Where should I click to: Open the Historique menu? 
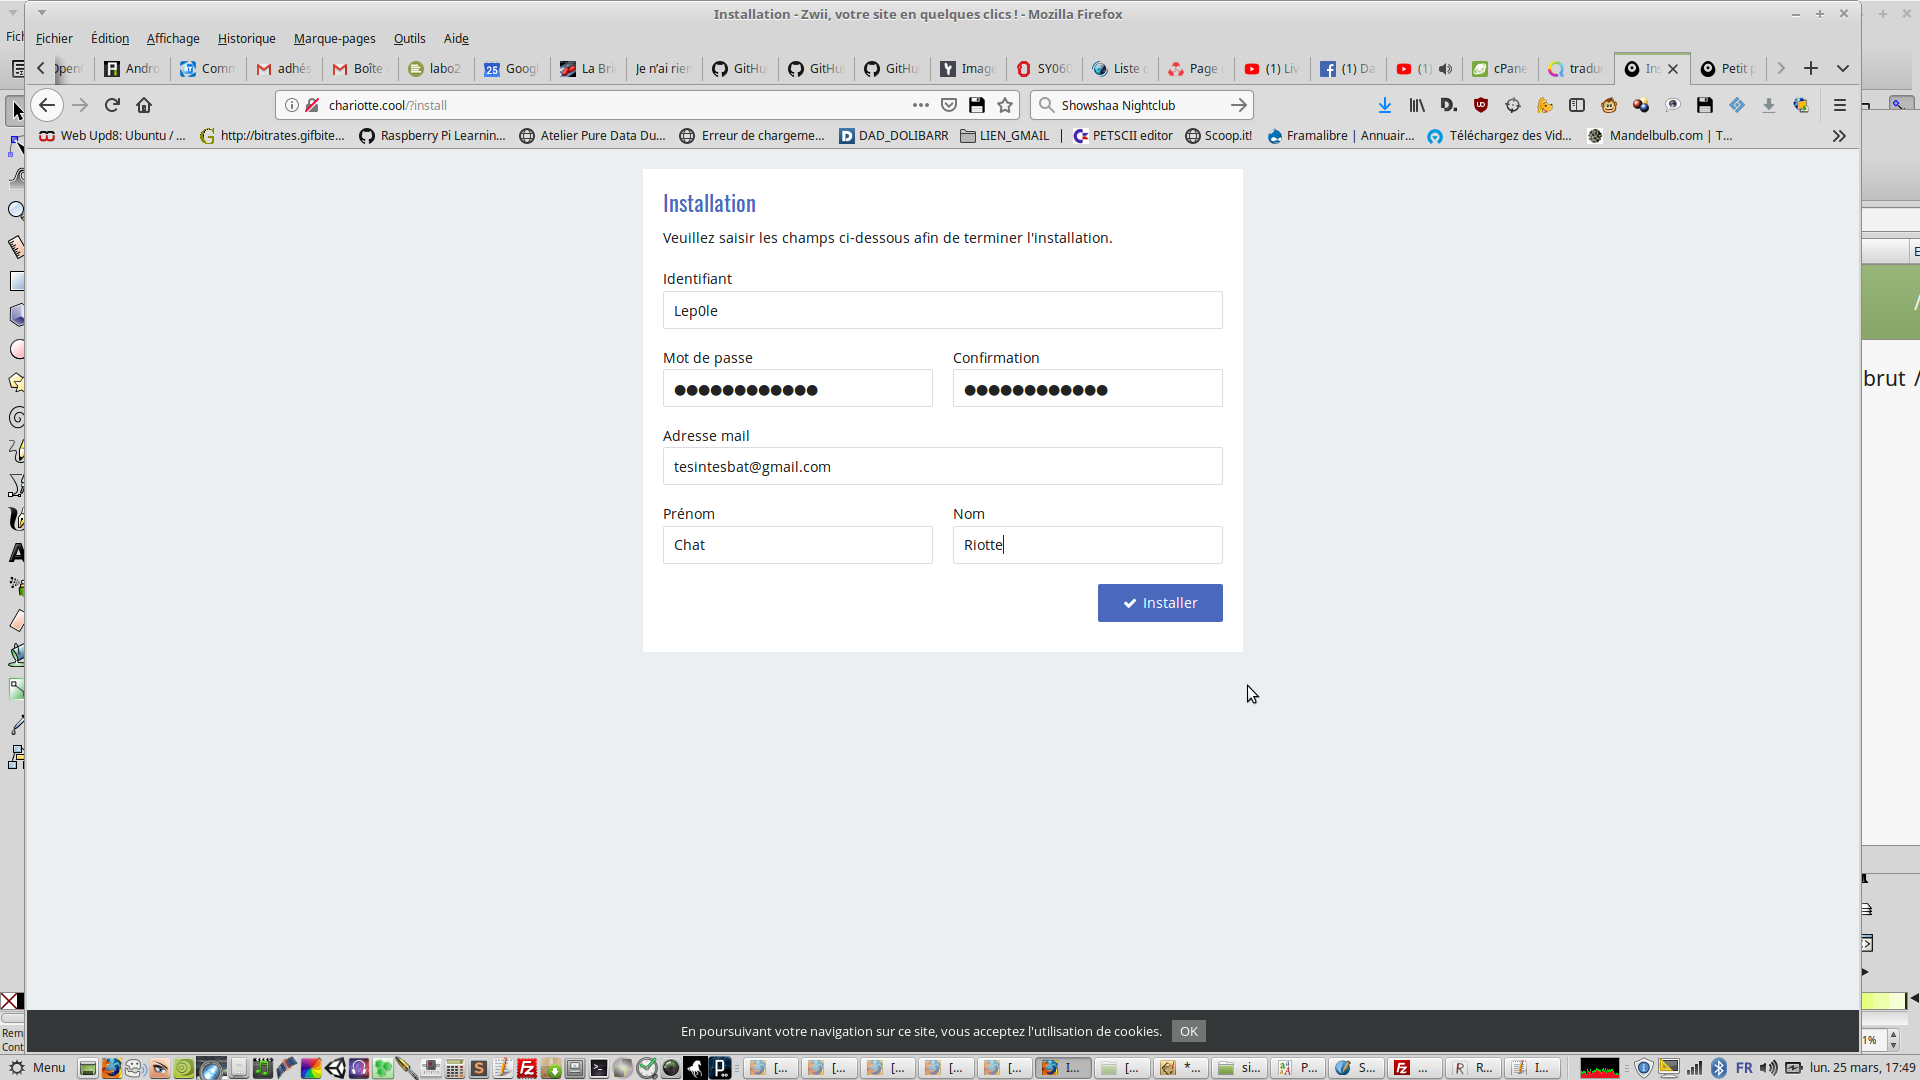[246, 38]
